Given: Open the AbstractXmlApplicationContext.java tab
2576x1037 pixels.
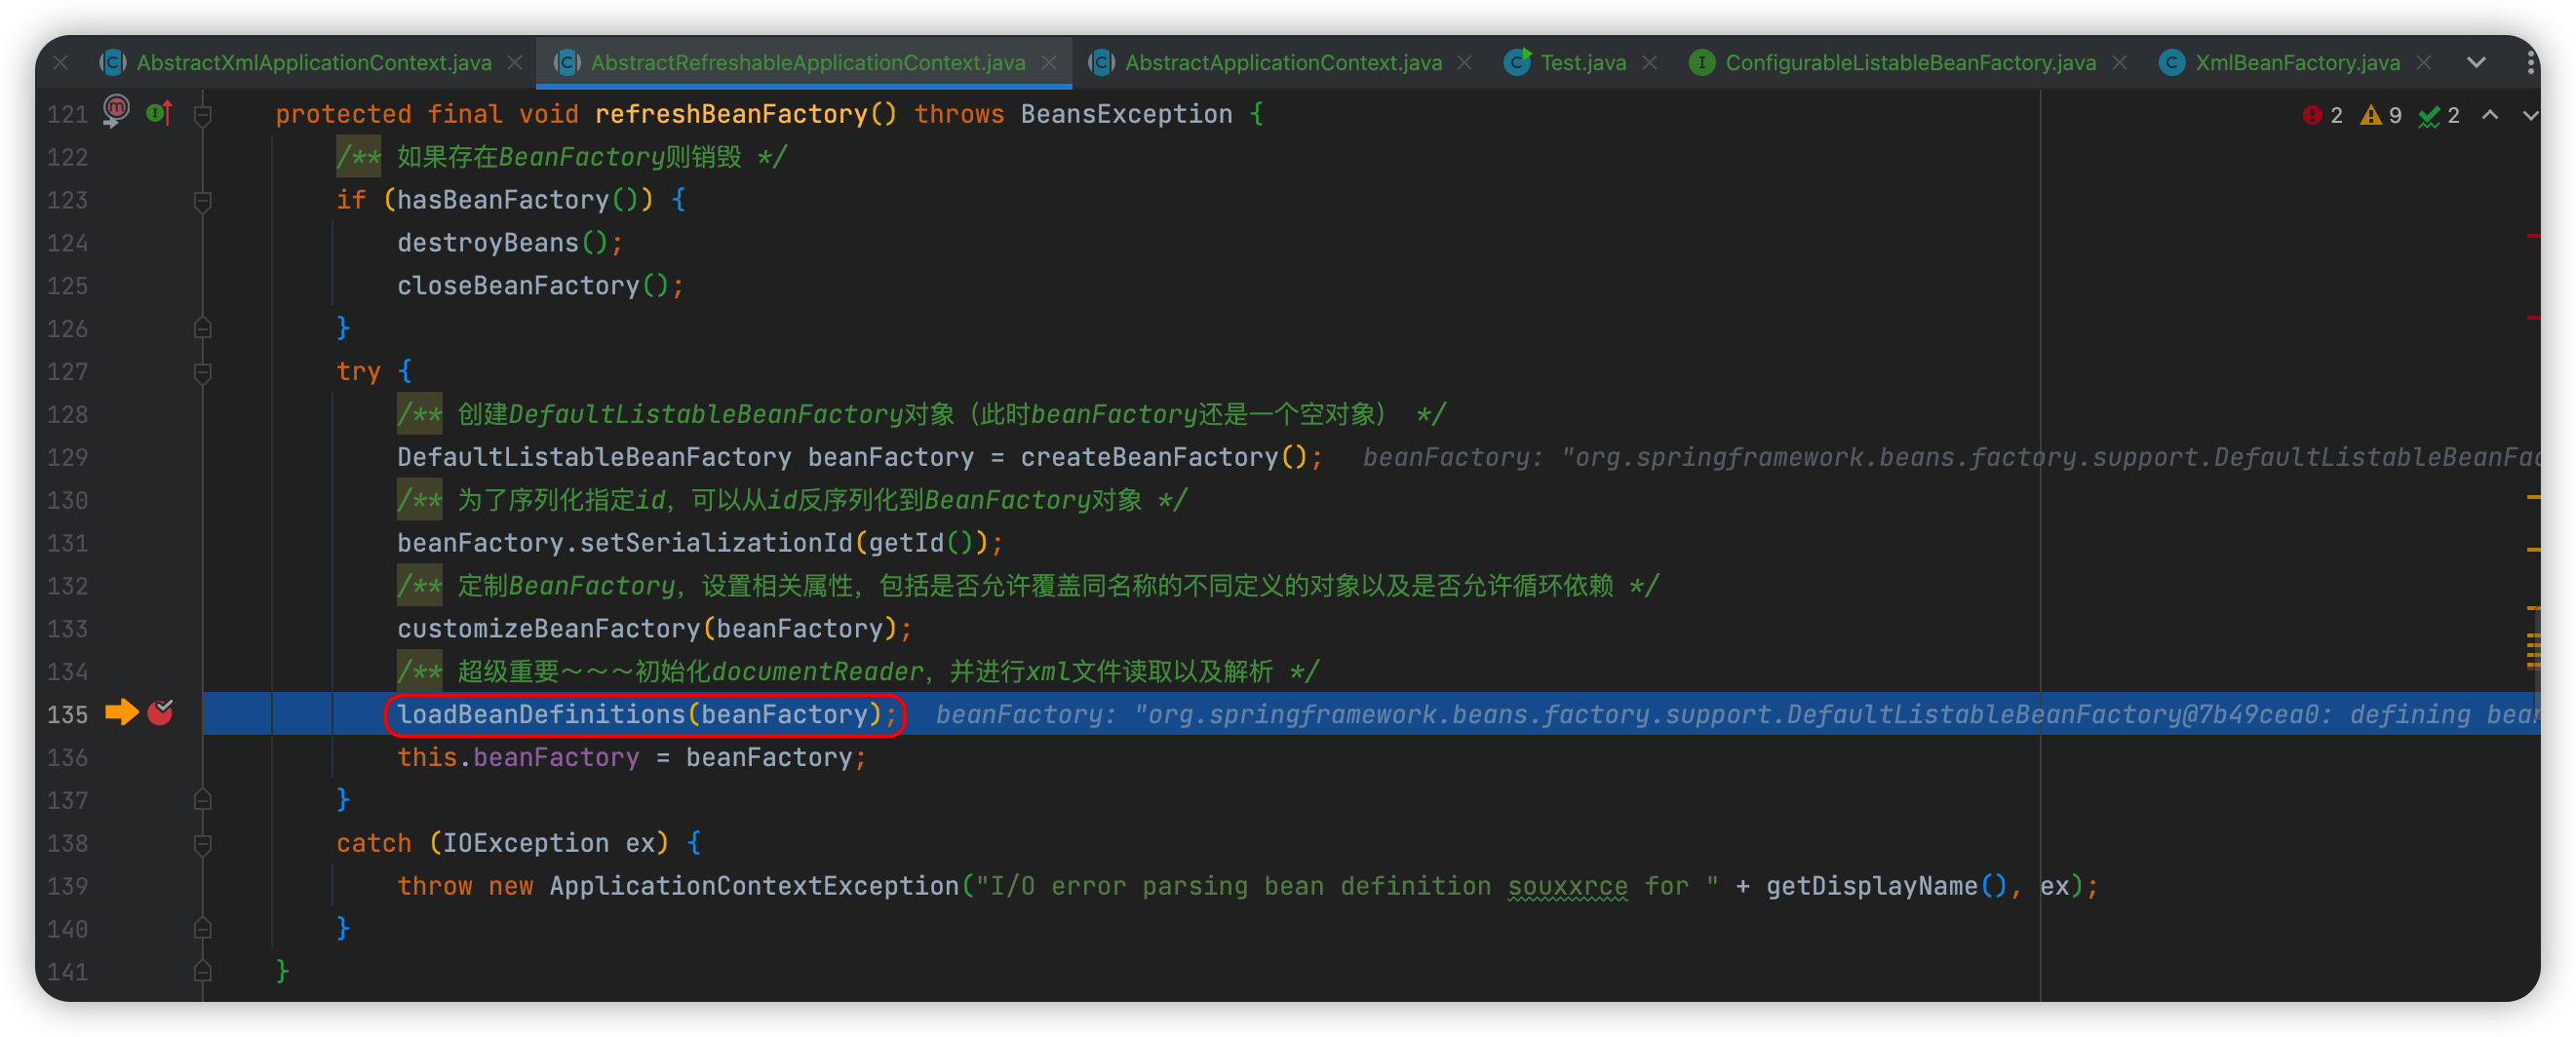Looking at the screenshot, I should [x=313, y=62].
